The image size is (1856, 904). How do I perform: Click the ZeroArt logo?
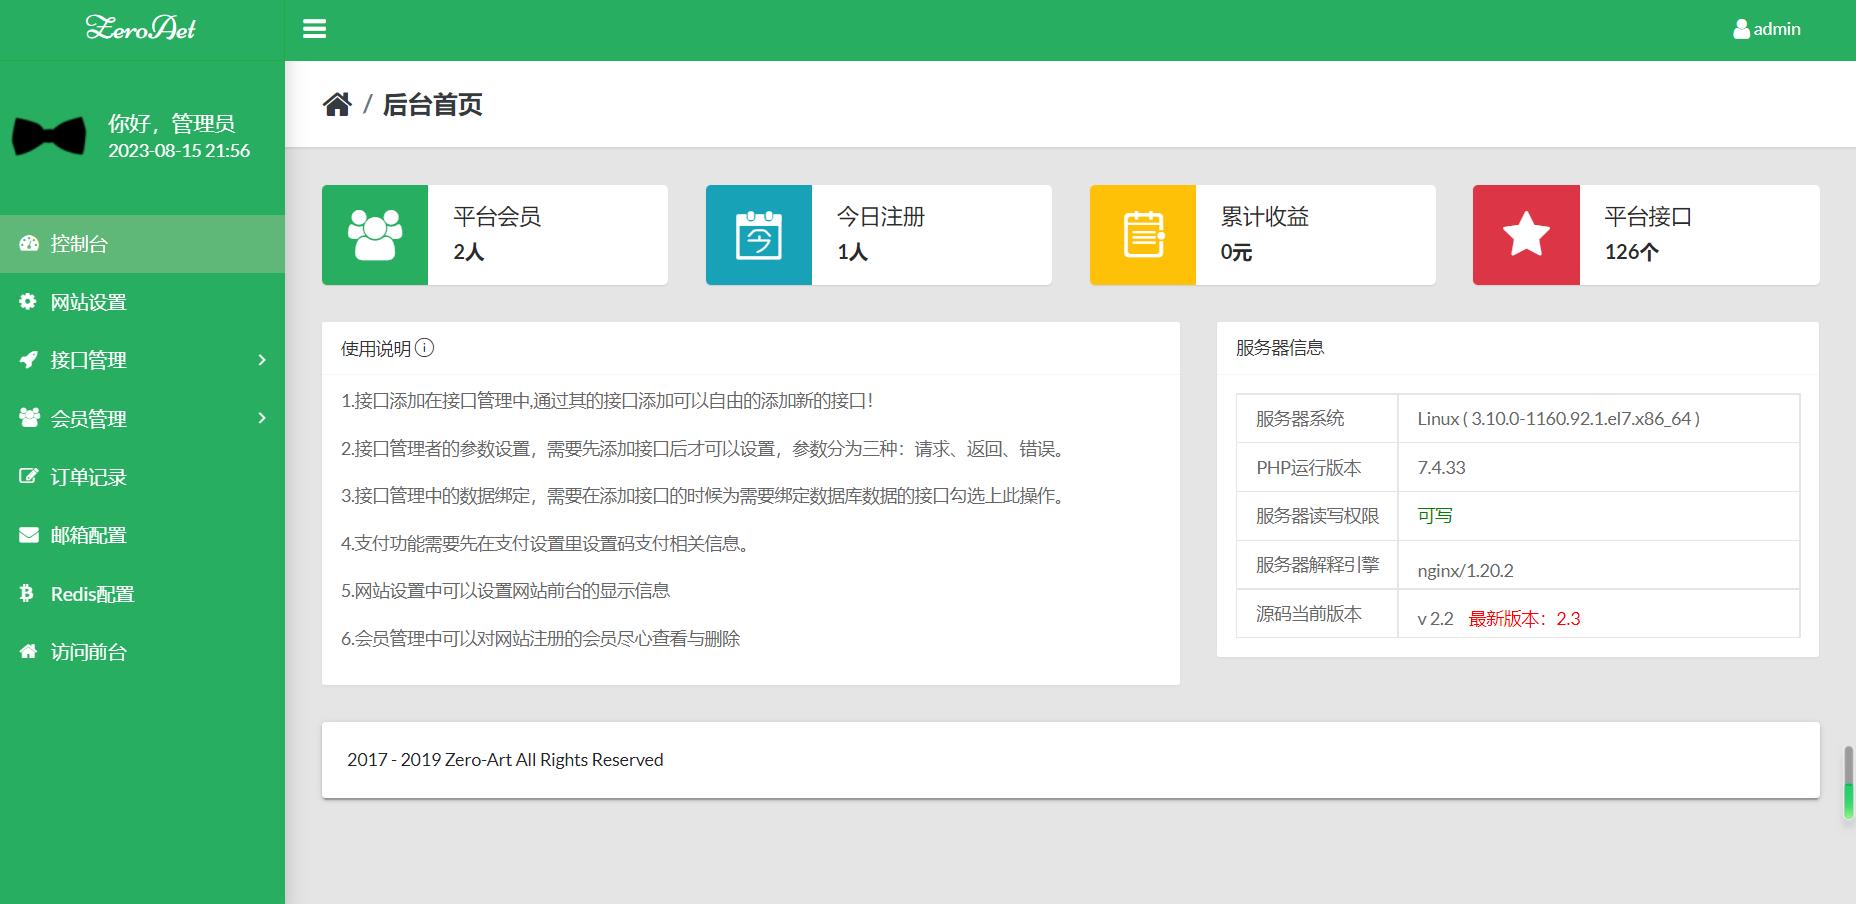(141, 28)
